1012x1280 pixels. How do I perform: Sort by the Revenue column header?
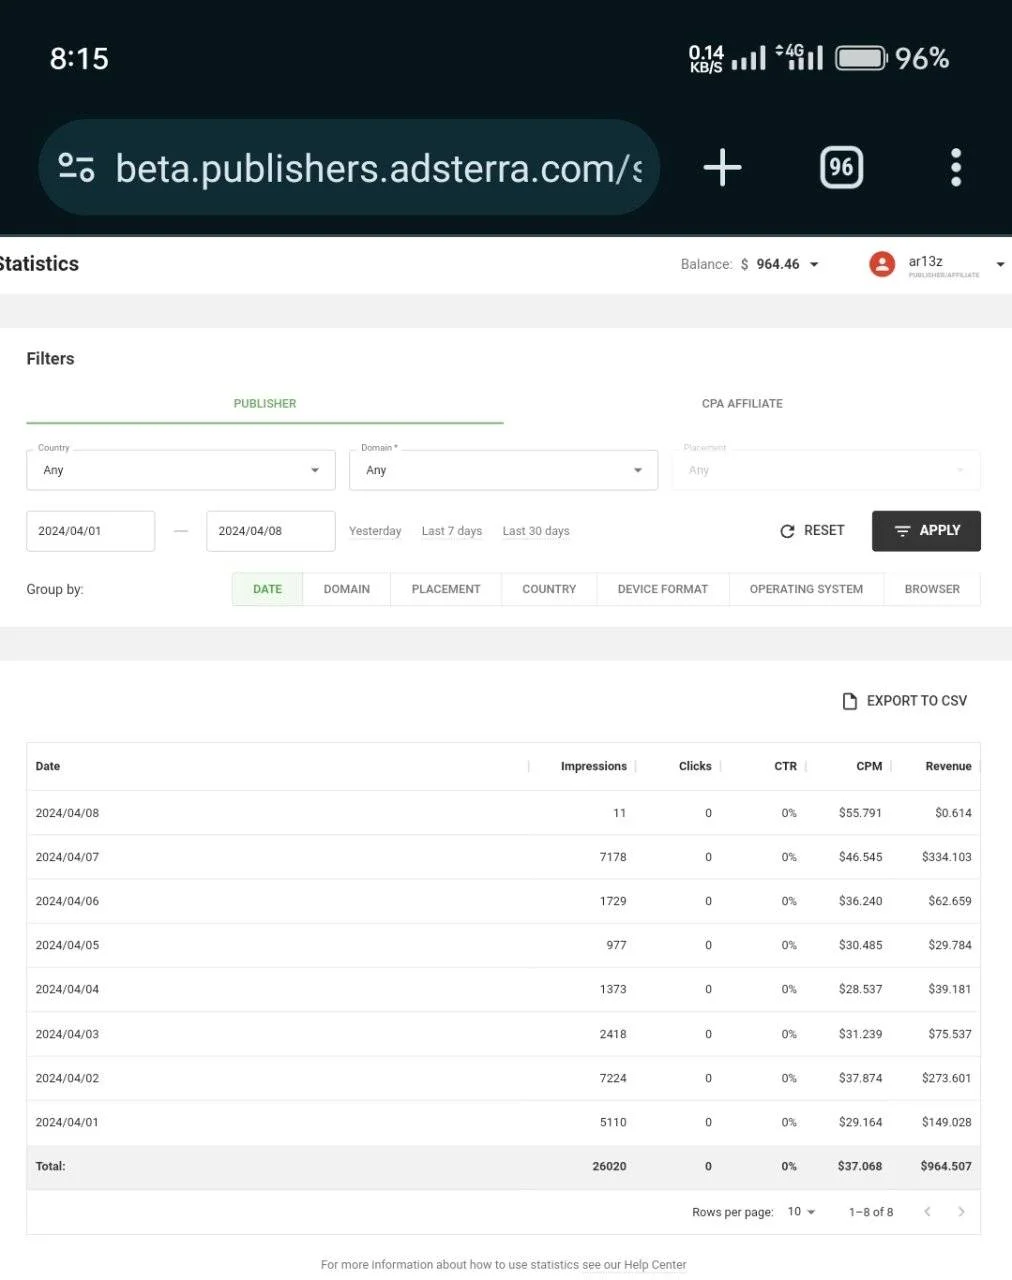pyautogui.click(x=948, y=766)
